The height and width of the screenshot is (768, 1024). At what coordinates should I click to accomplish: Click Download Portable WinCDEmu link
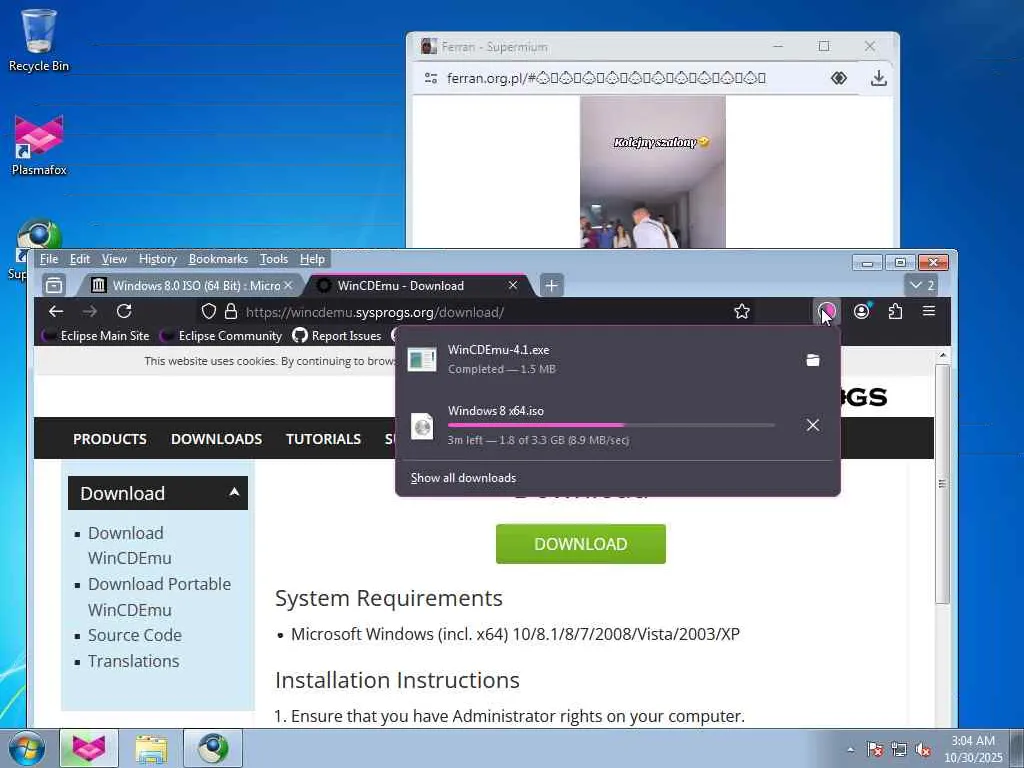pyautogui.click(x=159, y=597)
